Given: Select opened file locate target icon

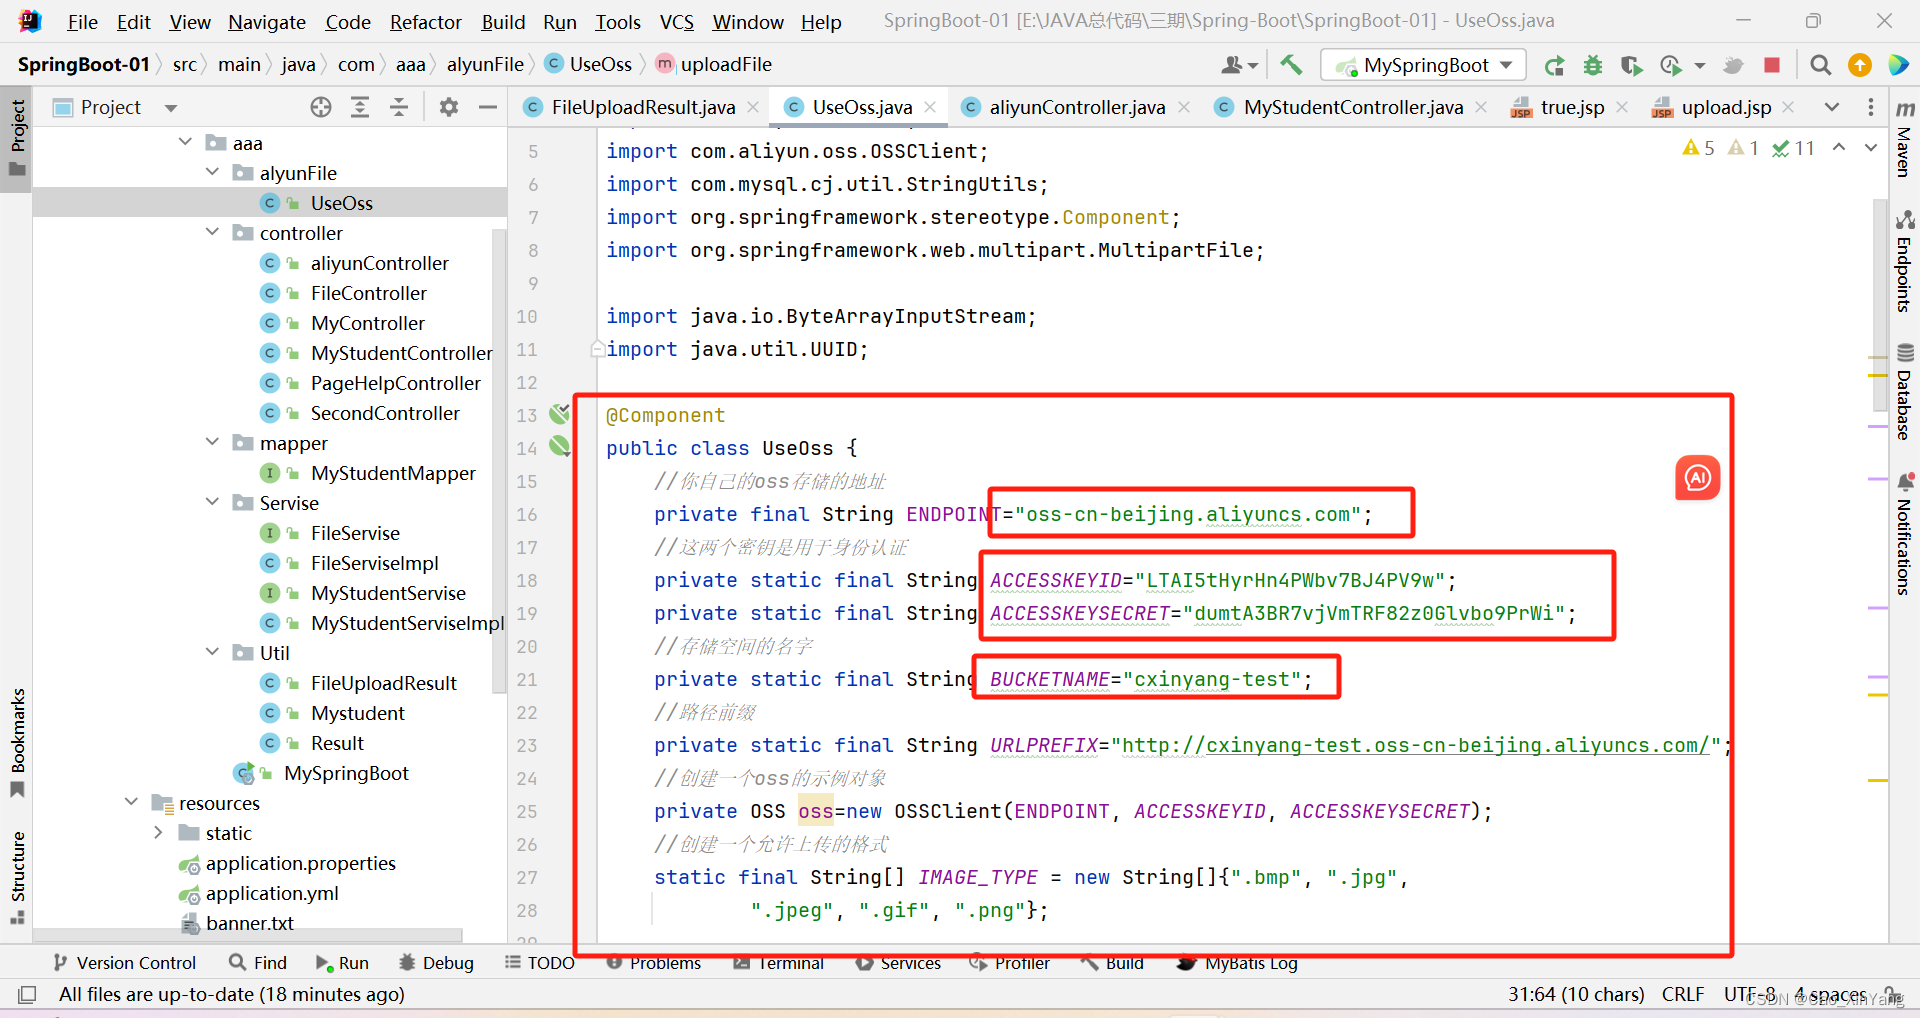Looking at the screenshot, I should click(x=321, y=107).
